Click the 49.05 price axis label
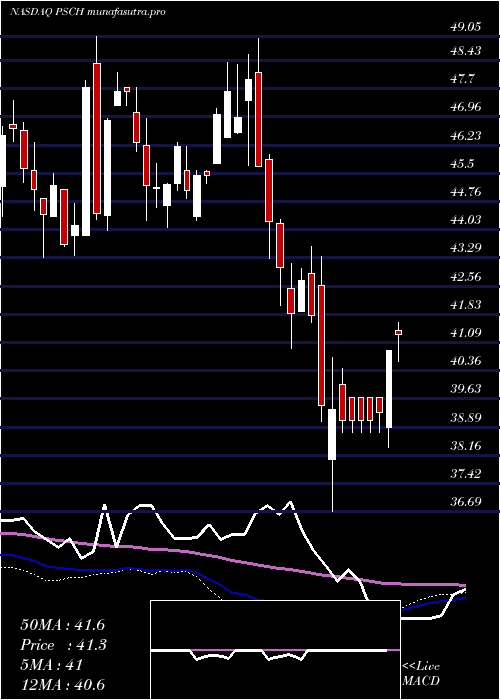The image size is (500, 700). click(x=465, y=27)
